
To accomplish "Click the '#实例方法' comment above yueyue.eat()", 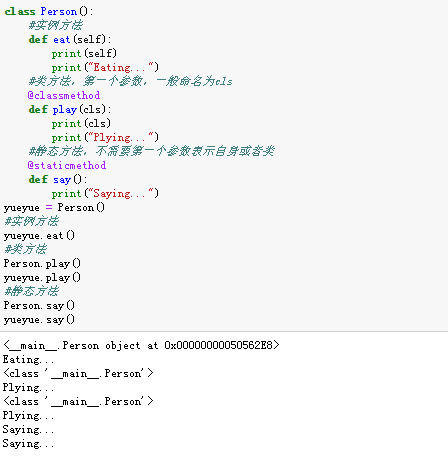I will pos(32,221).
